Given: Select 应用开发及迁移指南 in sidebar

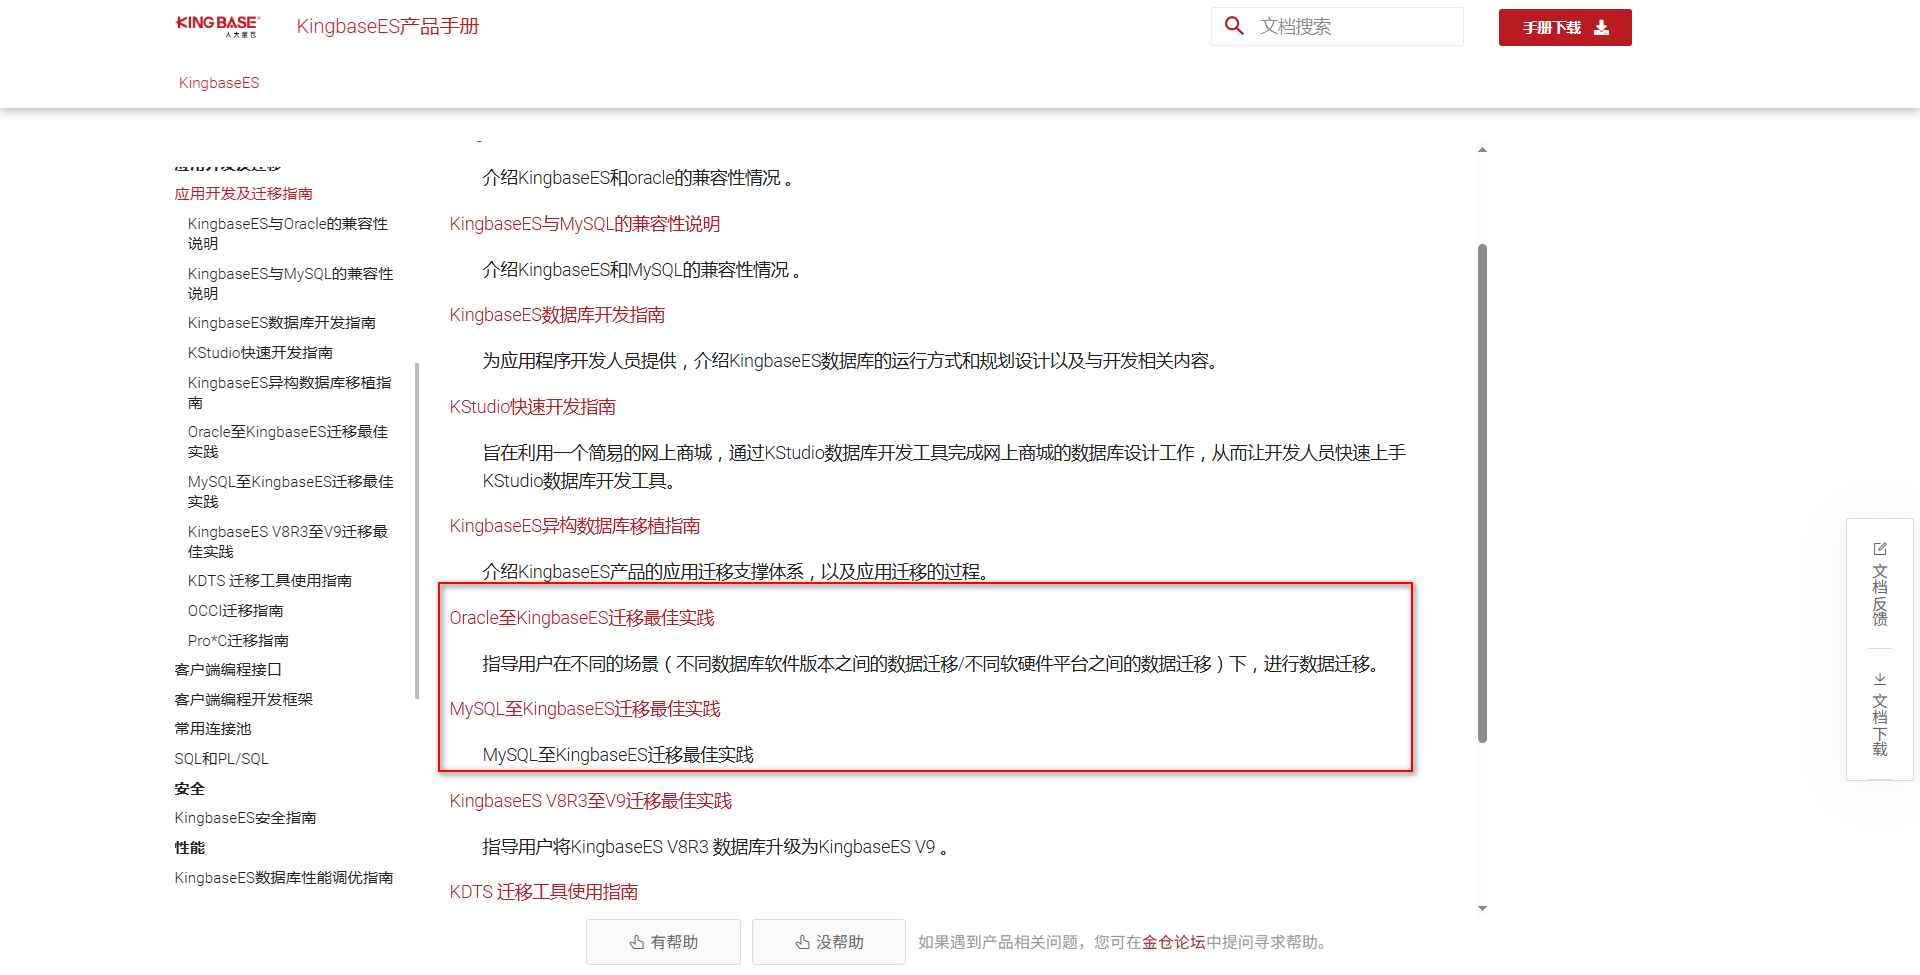Looking at the screenshot, I should pyautogui.click(x=243, y=194).
